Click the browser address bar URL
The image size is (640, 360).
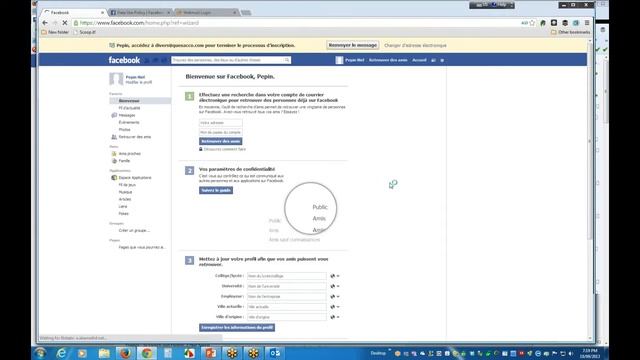(x=139, y=23)
